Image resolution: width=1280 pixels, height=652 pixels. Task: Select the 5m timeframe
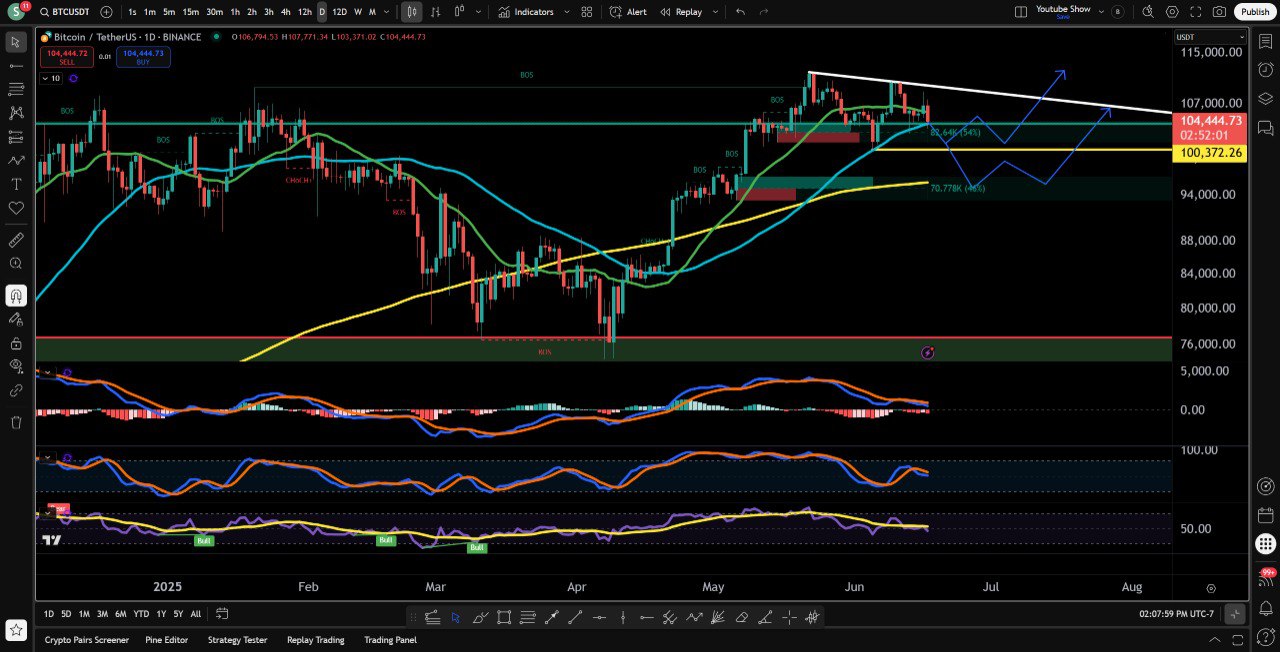pos(169,12)
